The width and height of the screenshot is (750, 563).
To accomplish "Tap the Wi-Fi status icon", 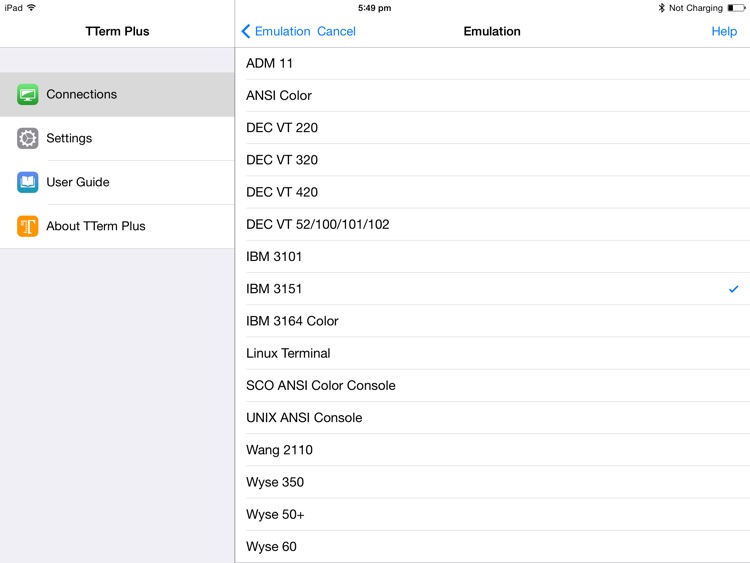I will click(x=32, y=8).
